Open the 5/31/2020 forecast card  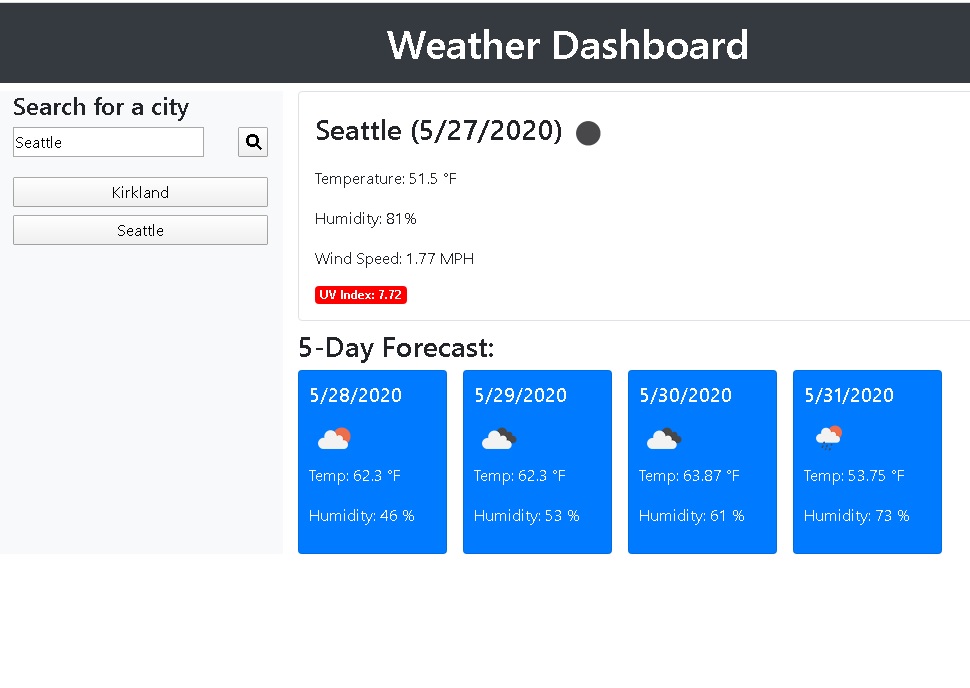point(867,461)
